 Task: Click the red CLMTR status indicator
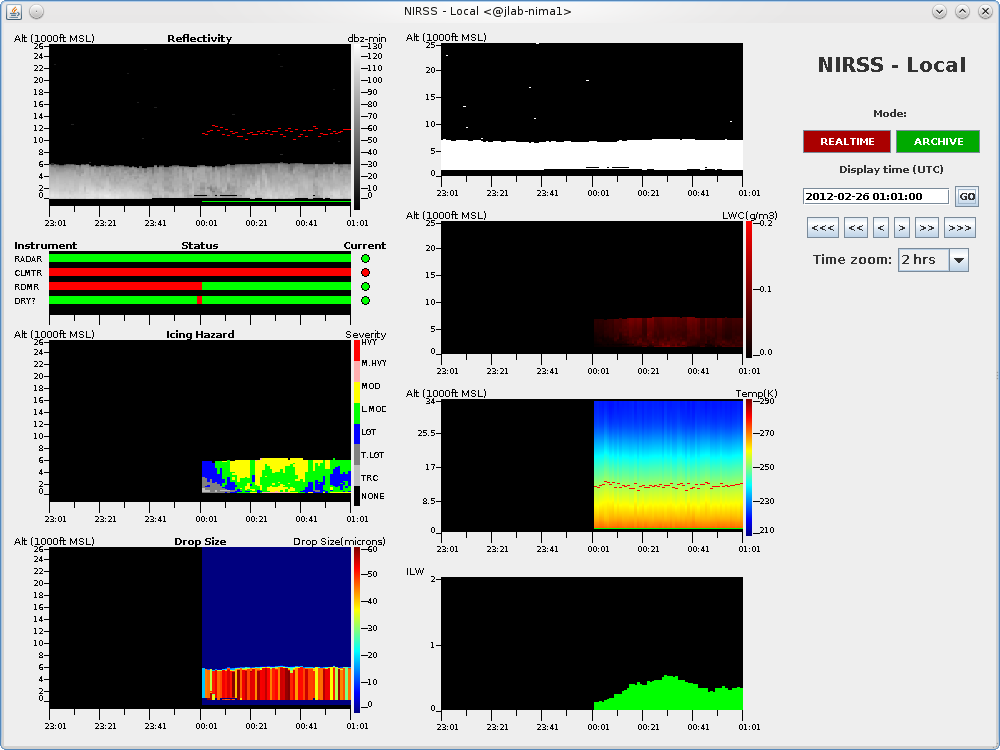pos(365,273)
